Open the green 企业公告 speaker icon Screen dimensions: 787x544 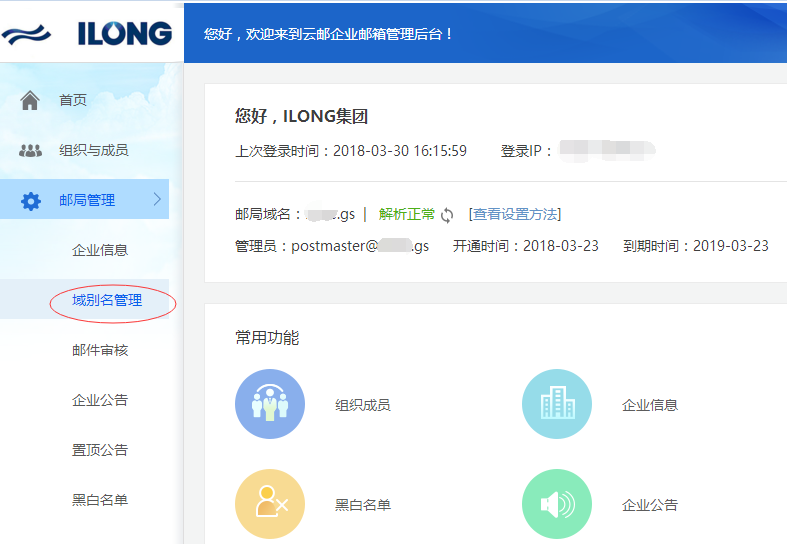(557, 504)
